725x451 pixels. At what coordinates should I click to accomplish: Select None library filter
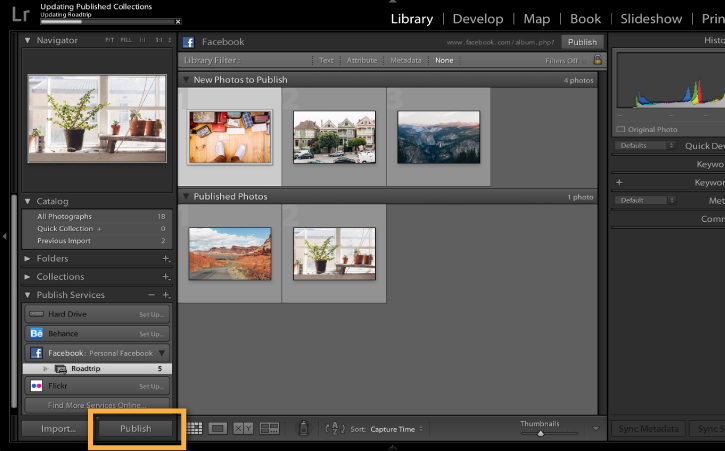(444, 60)
